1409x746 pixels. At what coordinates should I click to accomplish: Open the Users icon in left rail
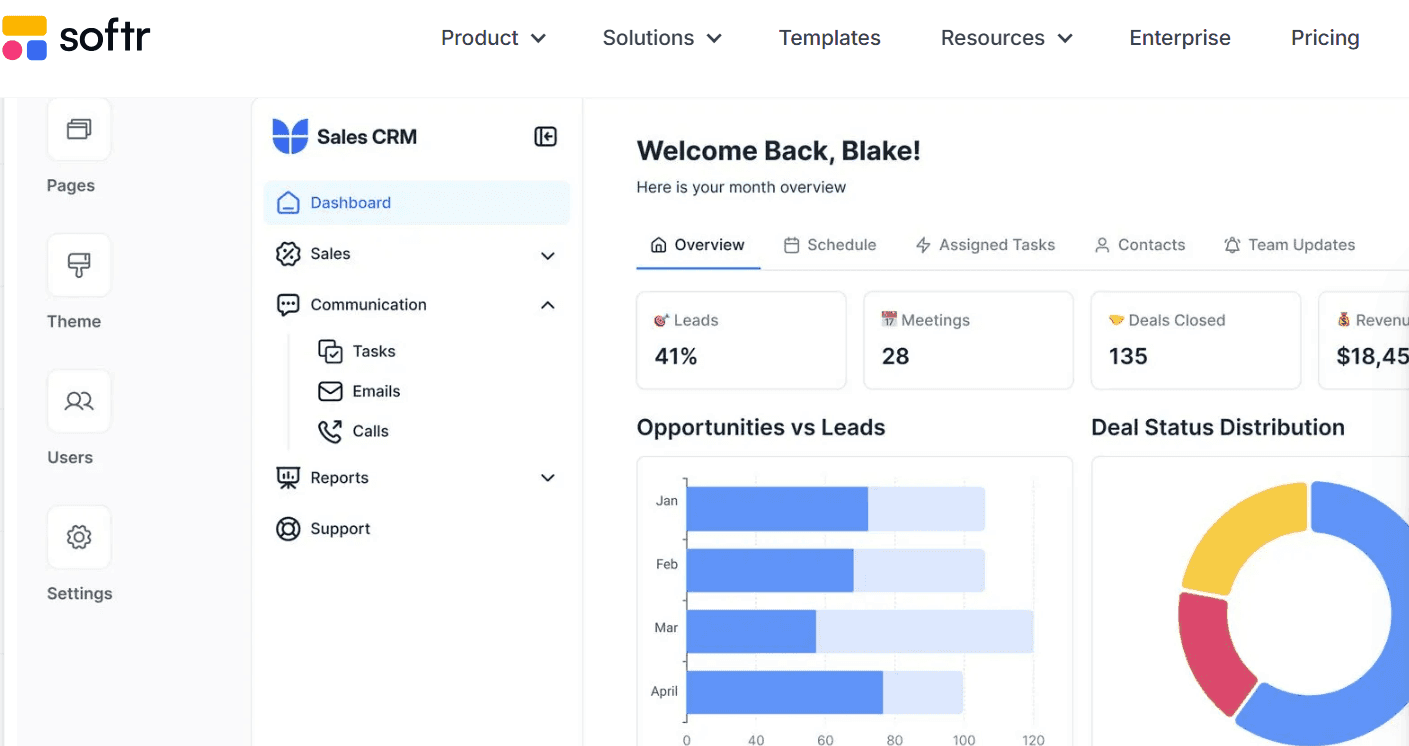click(x=79, y=401)
